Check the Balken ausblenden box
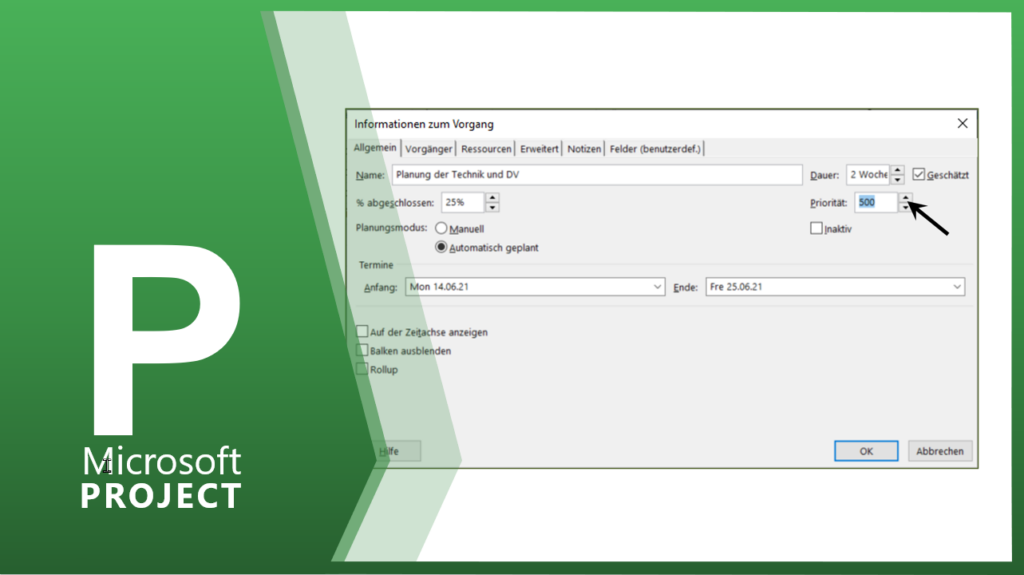This screenshot has width=1024, height=575. coord(362,351)
